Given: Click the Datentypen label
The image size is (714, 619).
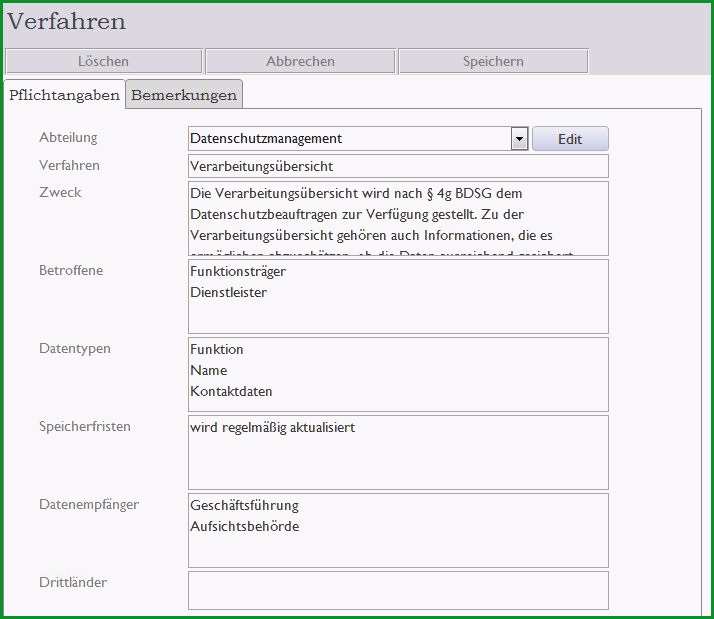Looking at the screenshot, I should tap(75, 348).
